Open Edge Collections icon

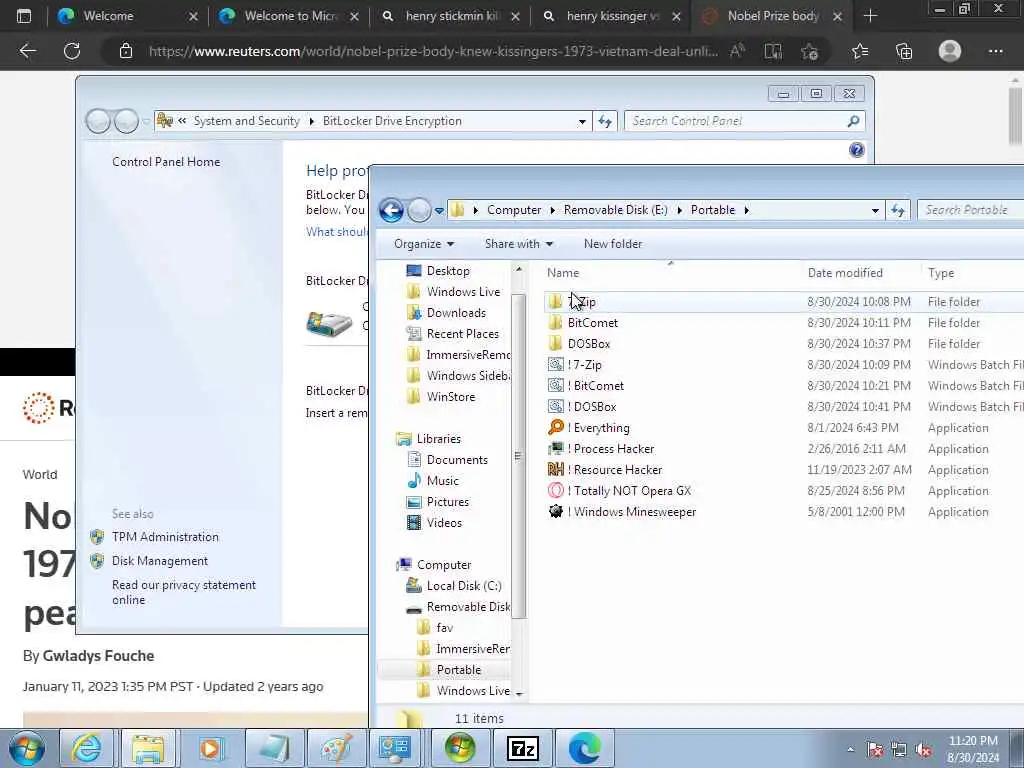tap(904, 51)
